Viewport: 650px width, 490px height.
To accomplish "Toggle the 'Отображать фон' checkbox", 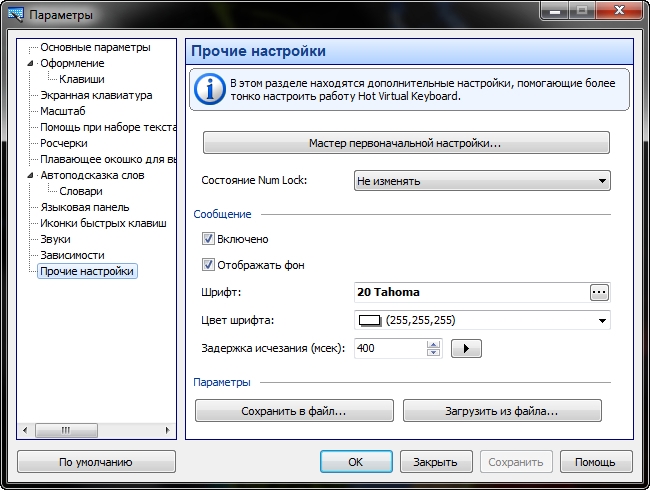I will [209, 265].
